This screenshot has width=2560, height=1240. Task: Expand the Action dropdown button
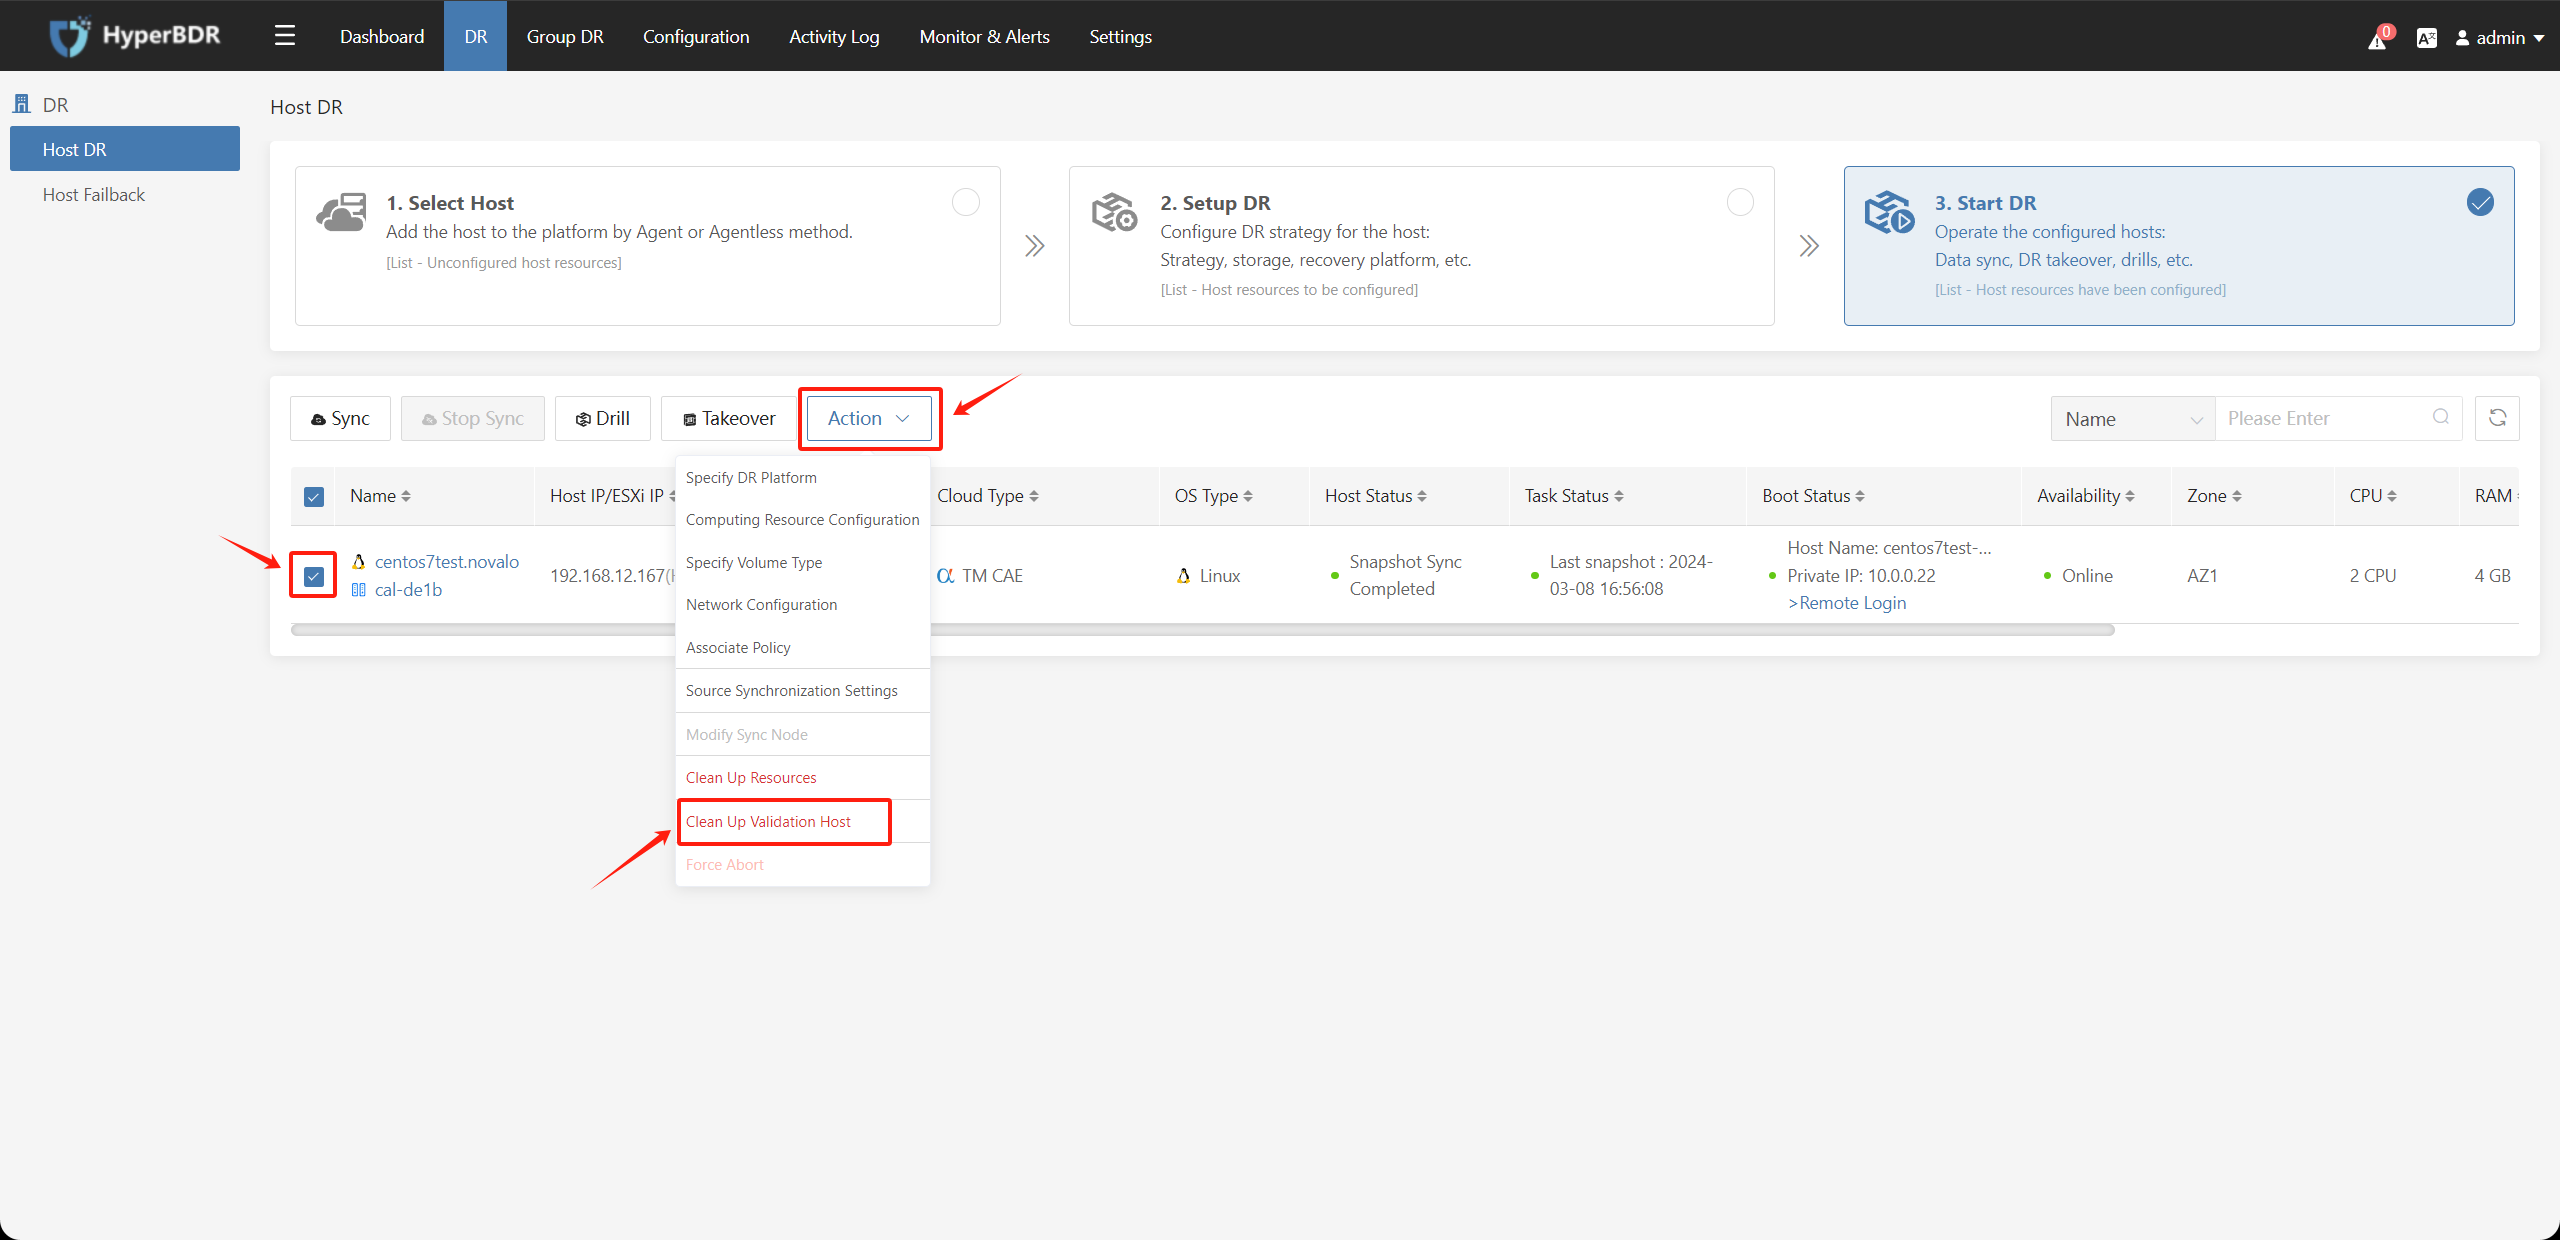point(869,418)
